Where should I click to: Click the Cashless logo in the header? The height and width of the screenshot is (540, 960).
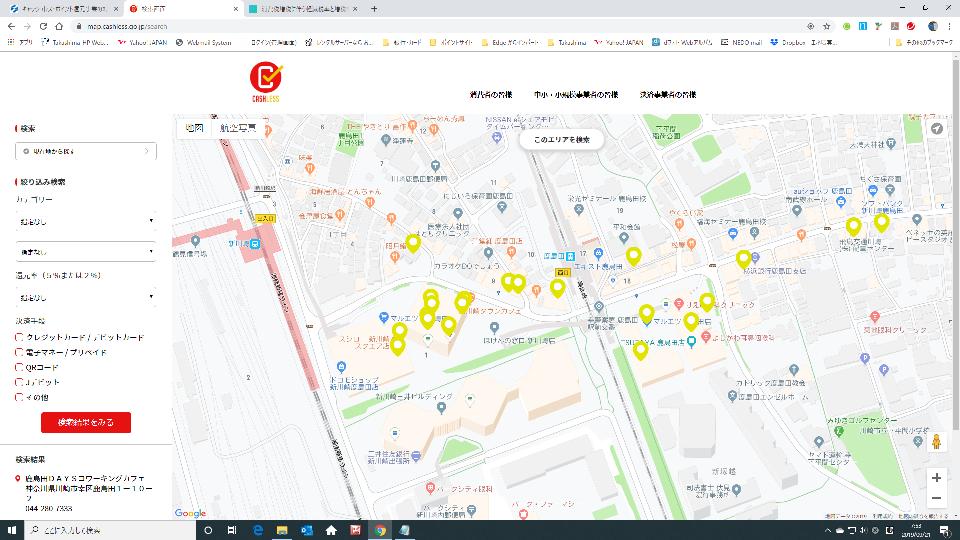coord(266,81)
